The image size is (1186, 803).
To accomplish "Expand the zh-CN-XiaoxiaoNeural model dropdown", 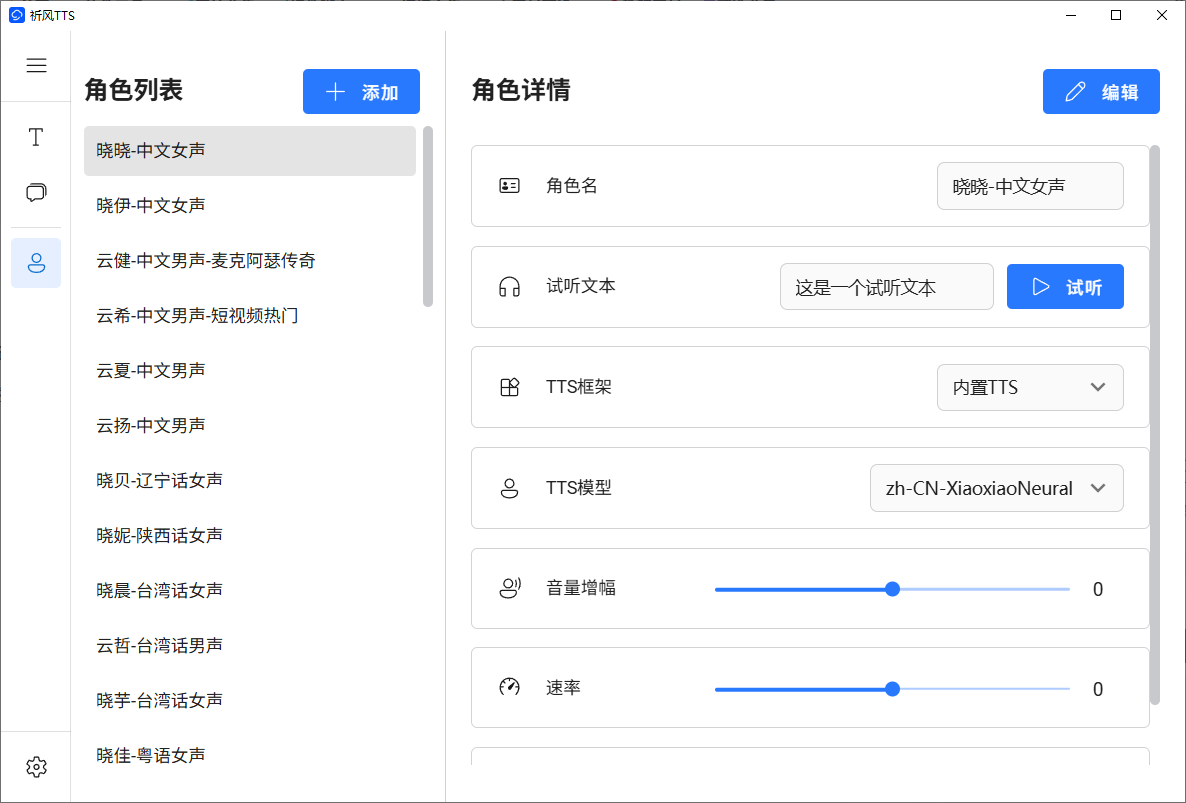I will (x=996, y=488).
